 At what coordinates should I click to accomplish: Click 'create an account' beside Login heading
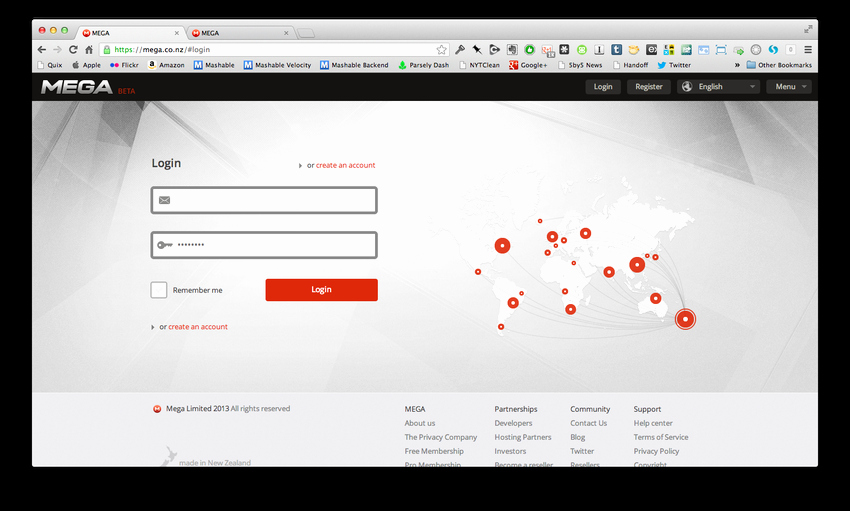pyautogui.click(x=345, y=165)
